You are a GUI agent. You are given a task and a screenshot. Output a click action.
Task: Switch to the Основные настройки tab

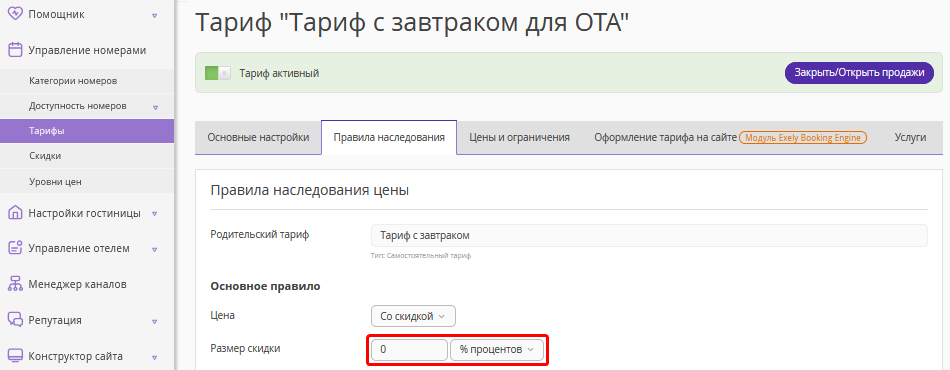tap(258, 137)
